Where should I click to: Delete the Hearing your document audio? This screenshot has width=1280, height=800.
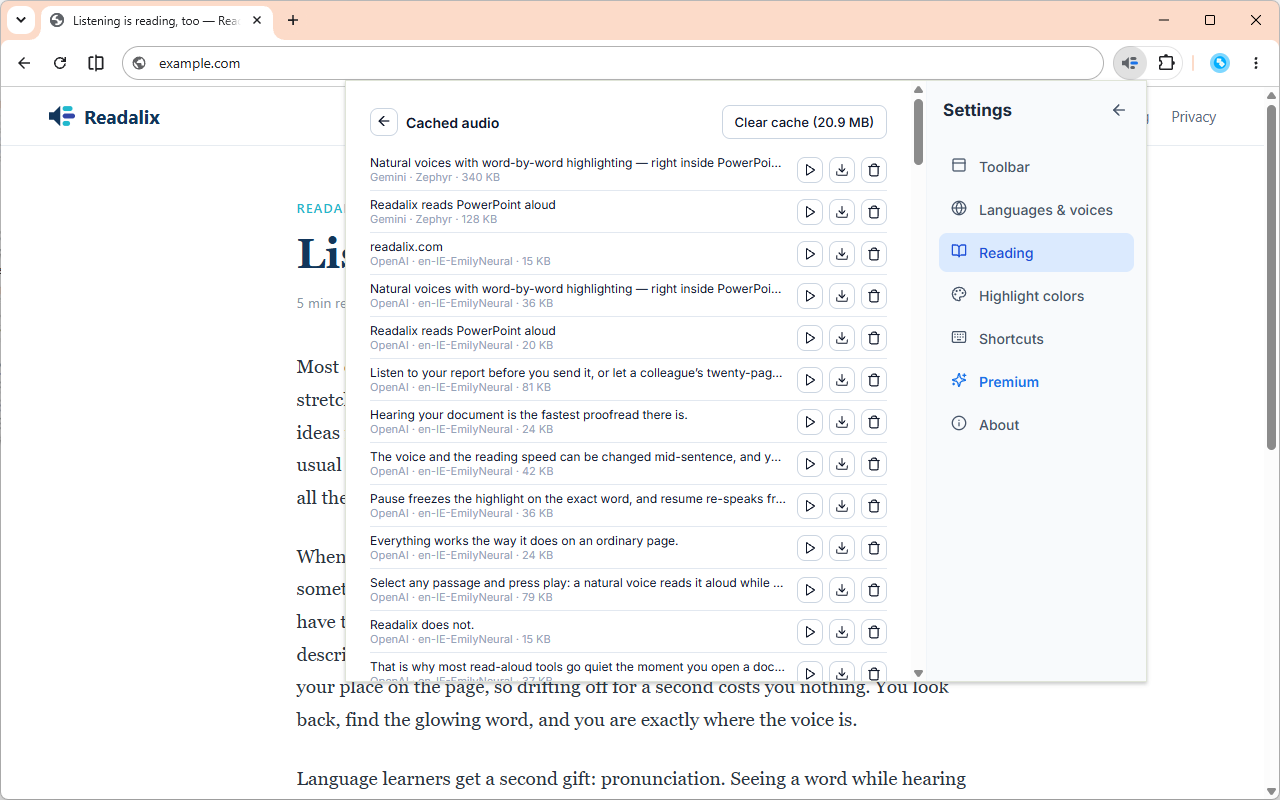(x=874, y=422)
